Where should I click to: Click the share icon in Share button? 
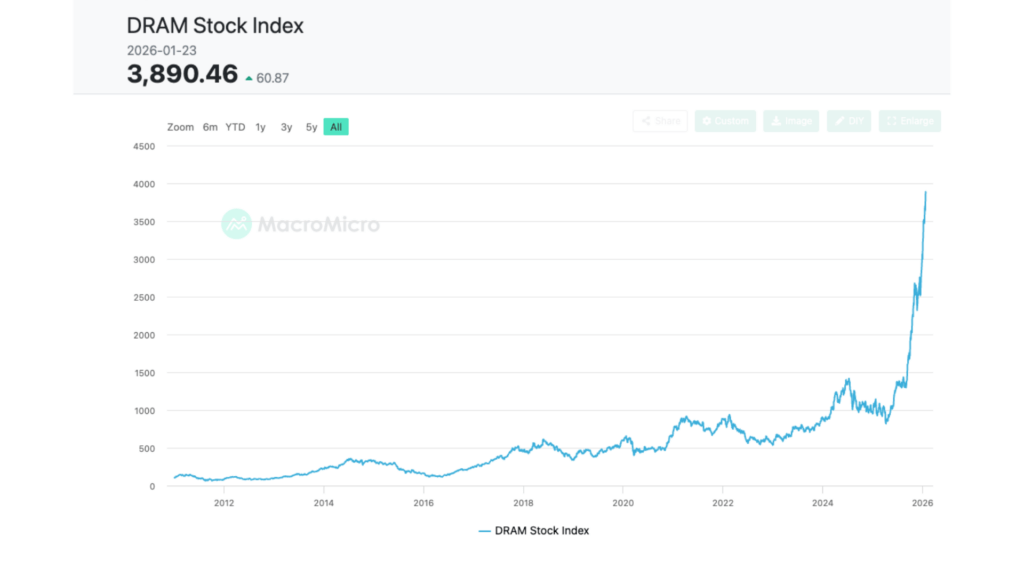click(x=646, y=121)
